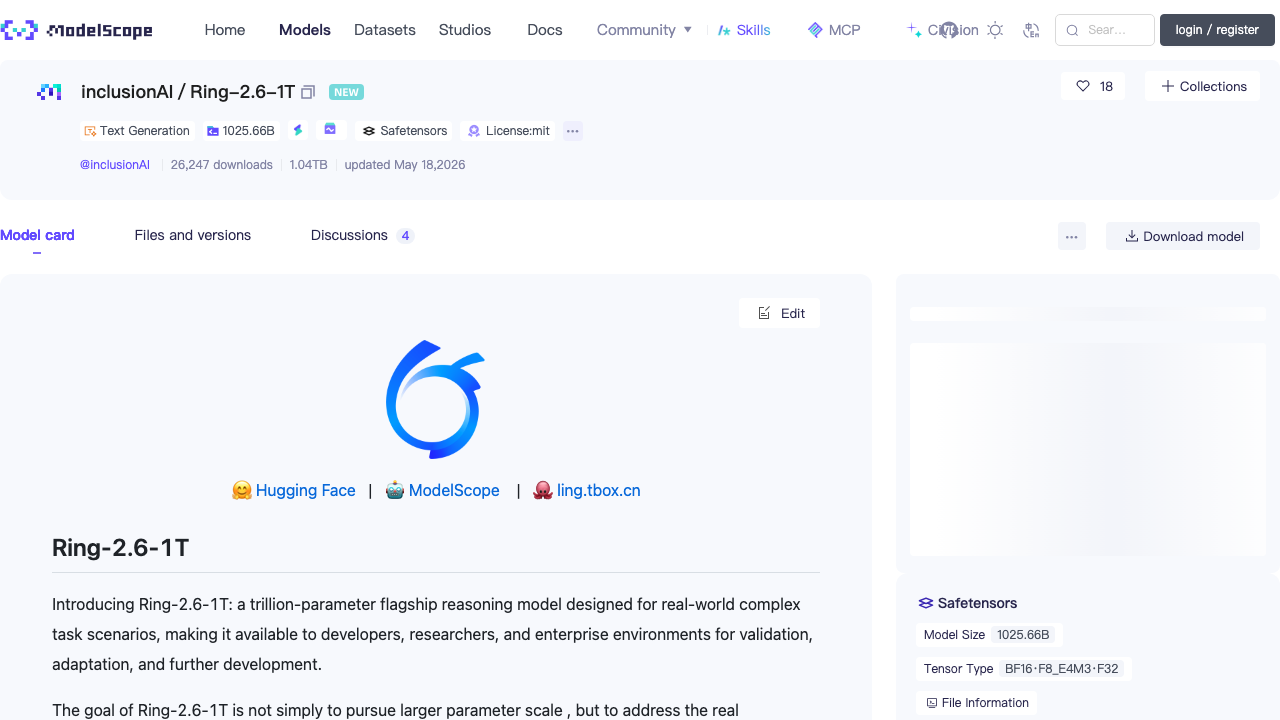The image size is (1280, 720).
Task: Open File Information in the Safetensors panel
Action: (977, 702)
